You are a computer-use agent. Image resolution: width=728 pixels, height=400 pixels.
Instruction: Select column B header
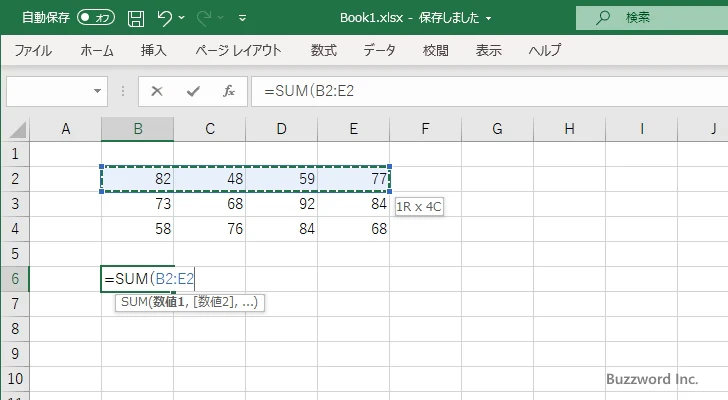tap(138, 129)
